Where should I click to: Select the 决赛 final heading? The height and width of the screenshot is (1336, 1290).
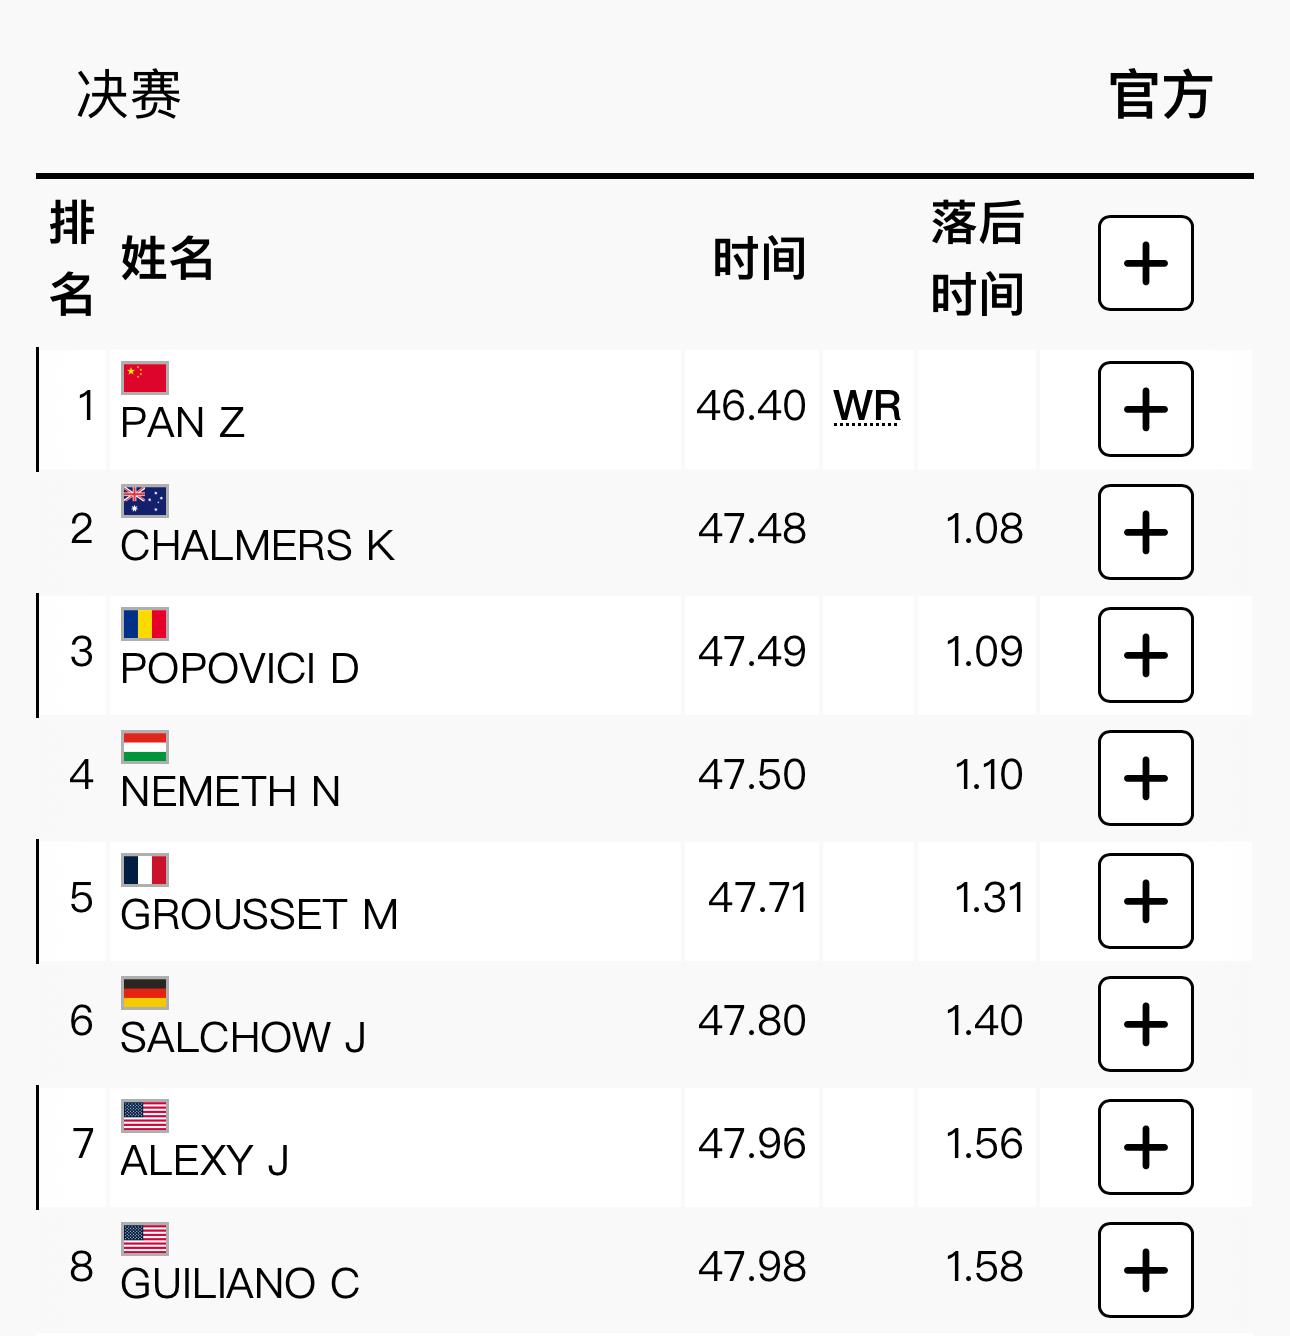click(x=128, y=96)
